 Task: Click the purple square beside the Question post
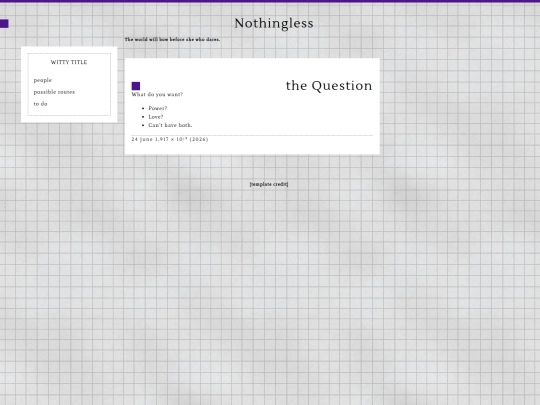[136, 86]
